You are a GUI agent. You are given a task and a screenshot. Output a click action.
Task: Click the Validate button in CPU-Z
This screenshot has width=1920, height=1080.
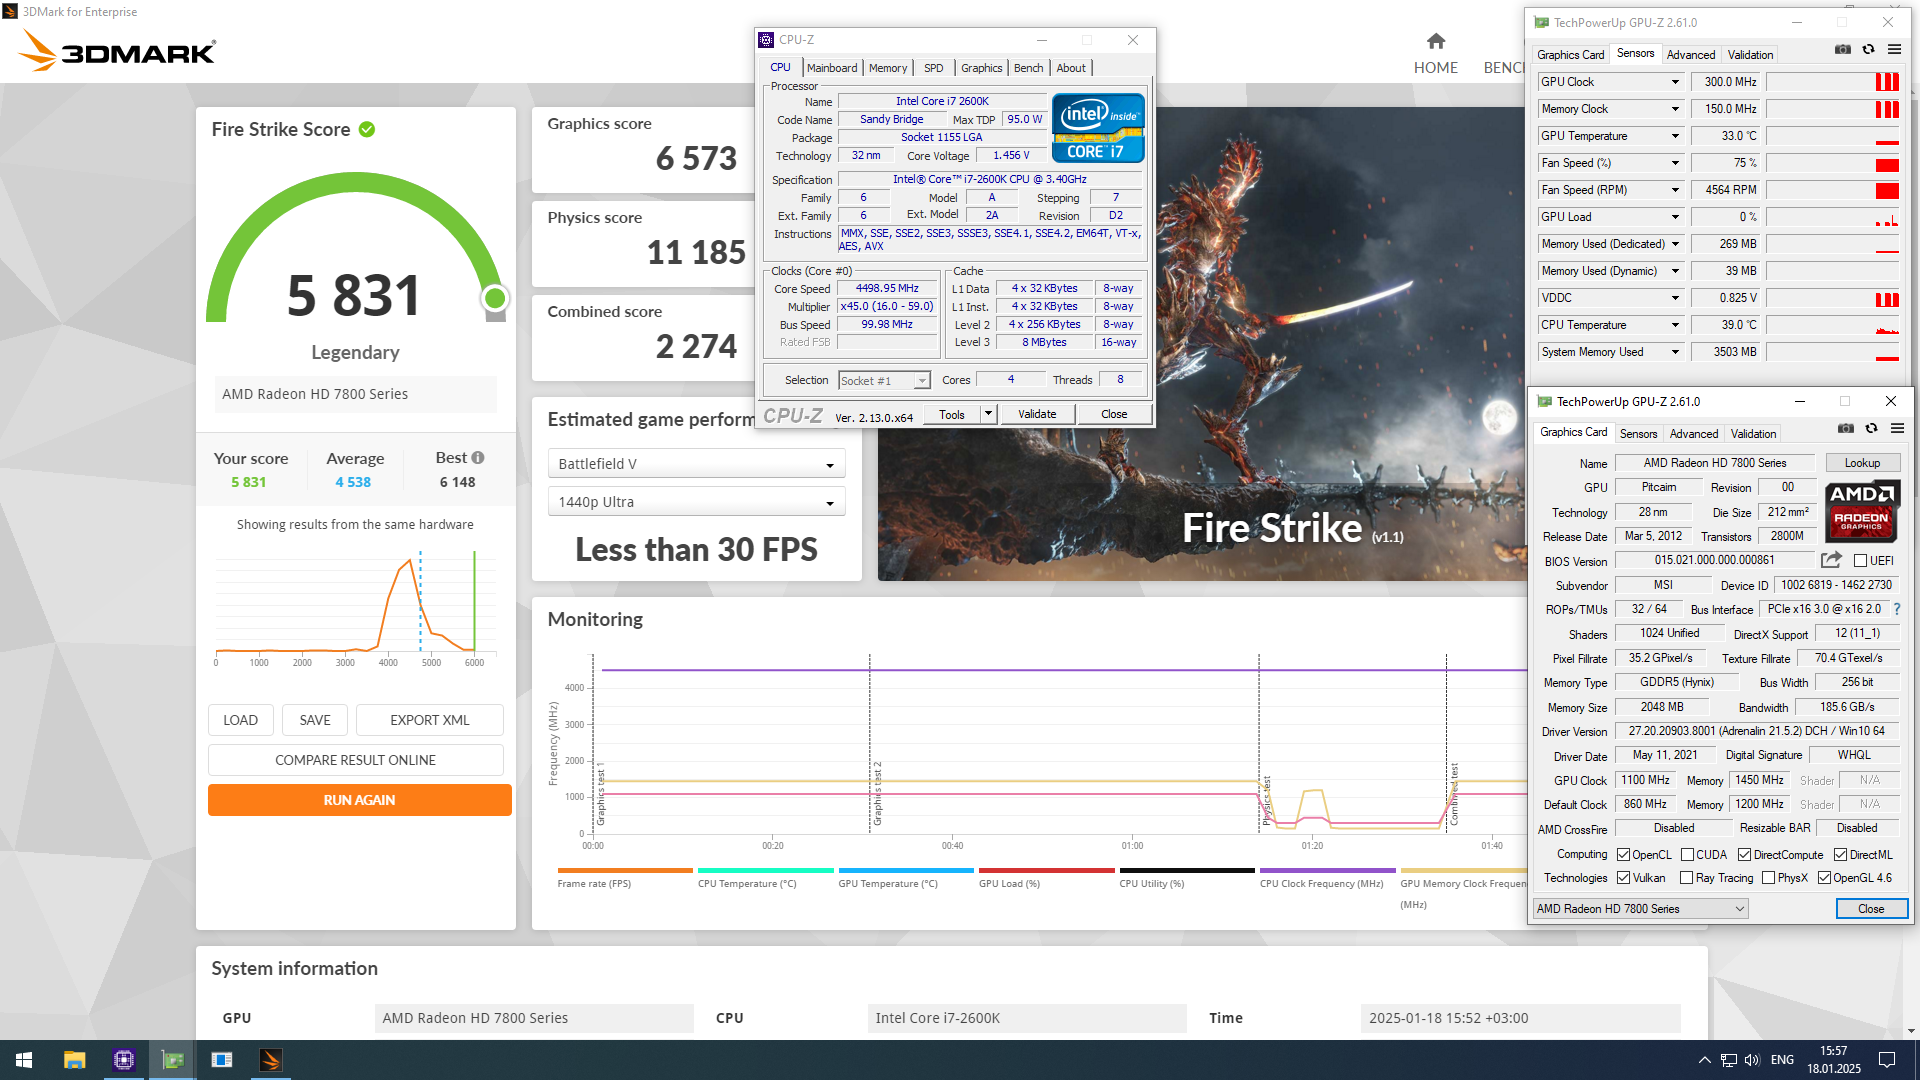click(x=1037, y=414)
